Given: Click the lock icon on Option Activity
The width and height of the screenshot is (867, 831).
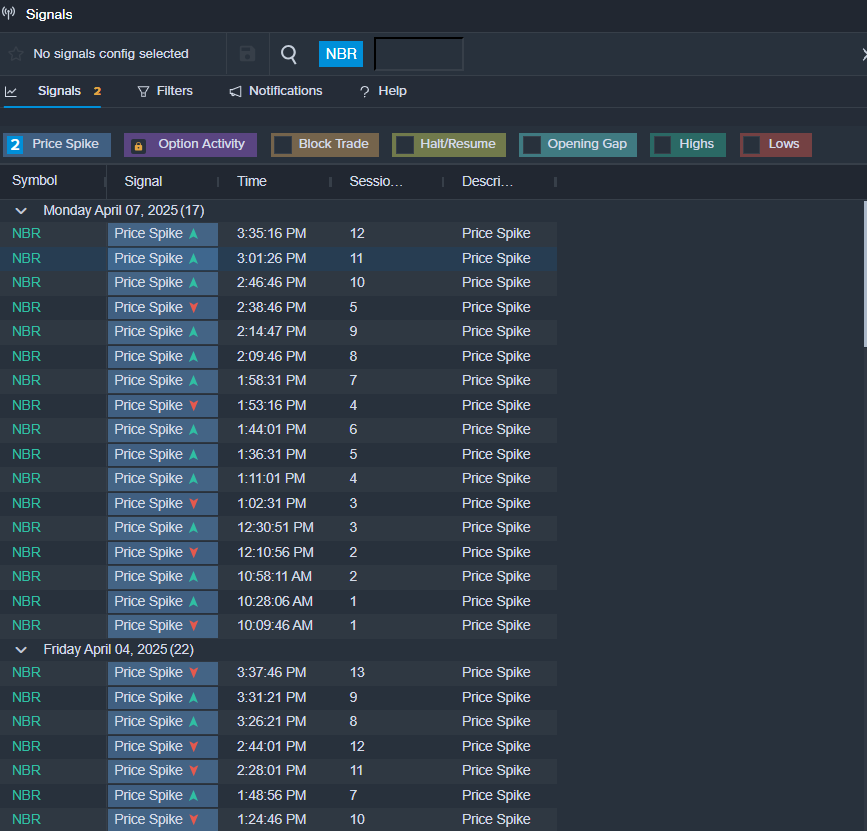Looking at the screenshot, I should click(138, 146).
